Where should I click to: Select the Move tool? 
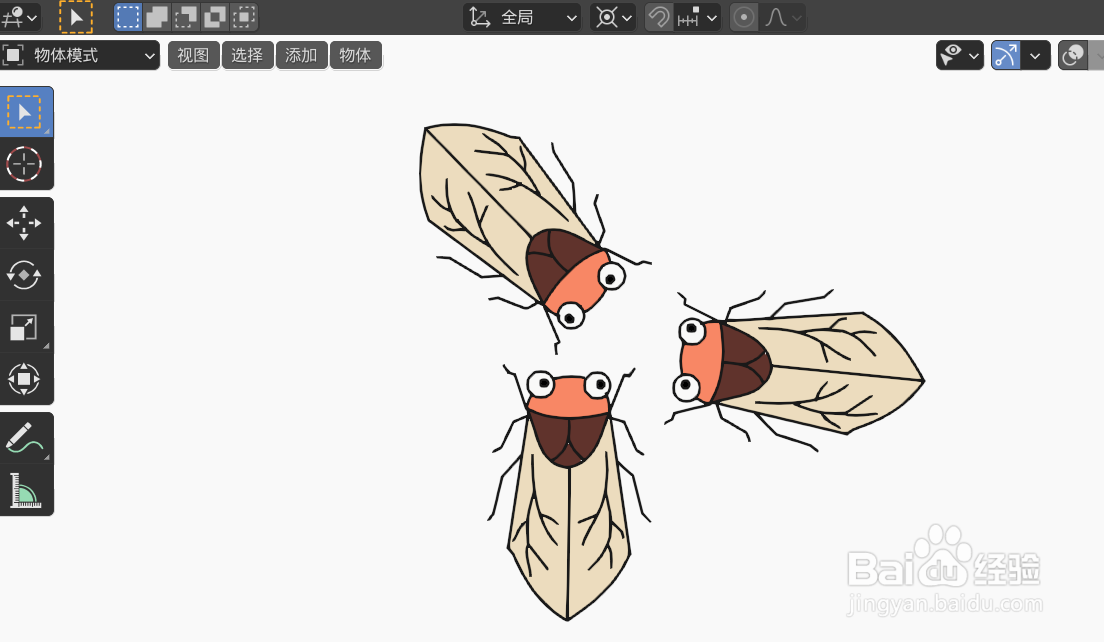(x=25, y=223)
